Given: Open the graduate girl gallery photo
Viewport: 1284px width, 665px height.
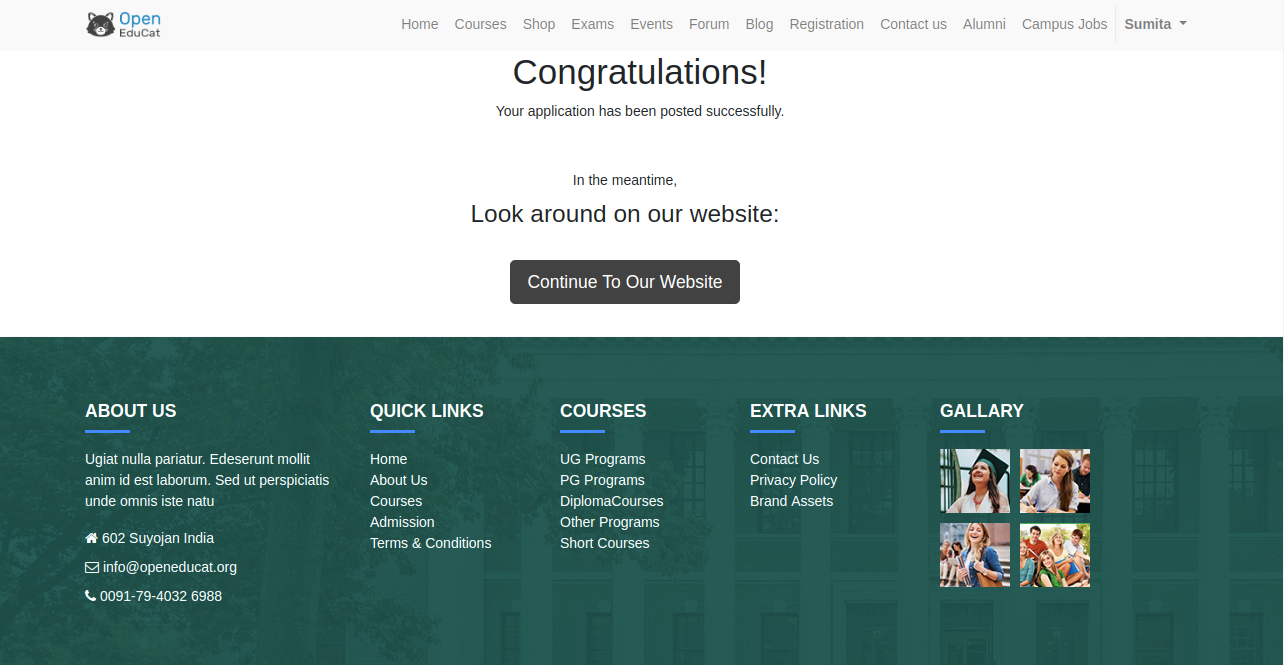Looking at the screenshot, I should point(975,481).
